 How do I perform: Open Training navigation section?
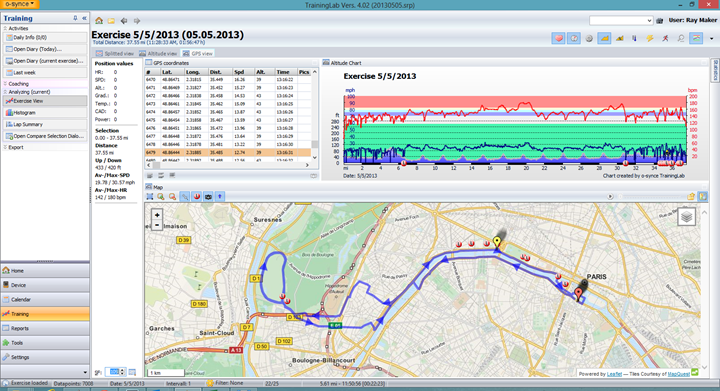click(45, 314)
